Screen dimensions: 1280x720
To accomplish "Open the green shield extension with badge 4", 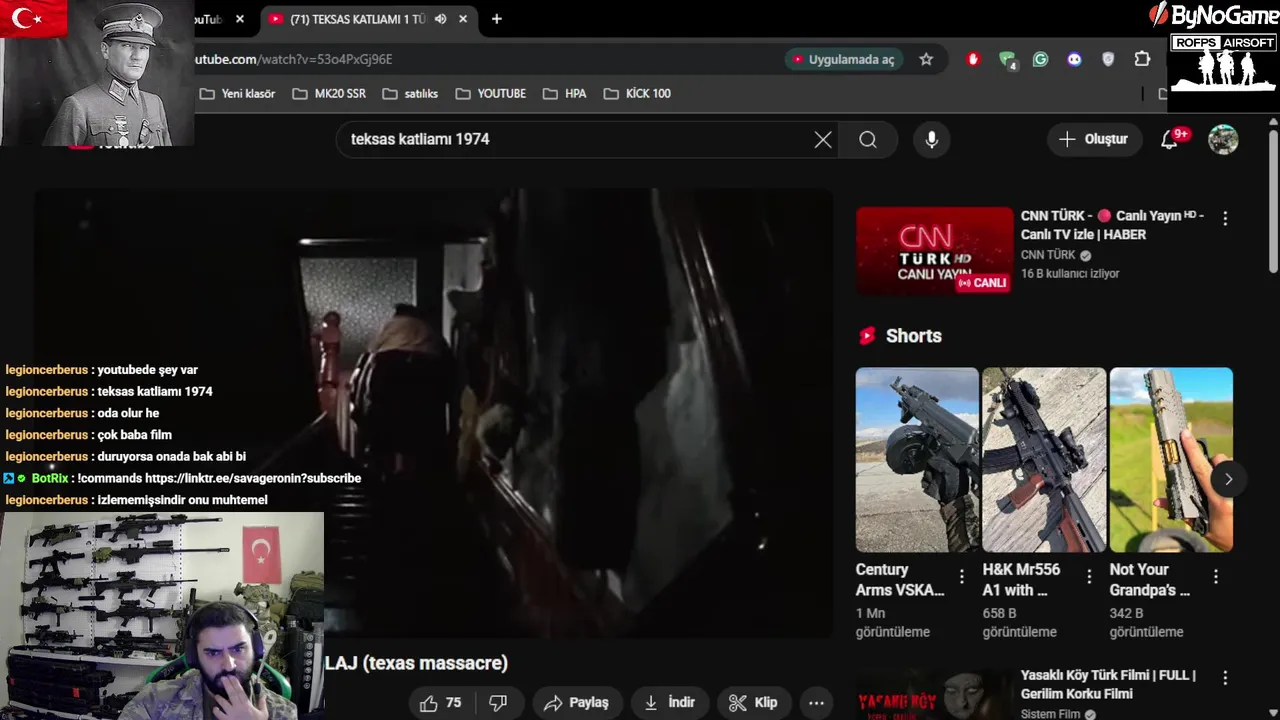I will coord(1007,59).
